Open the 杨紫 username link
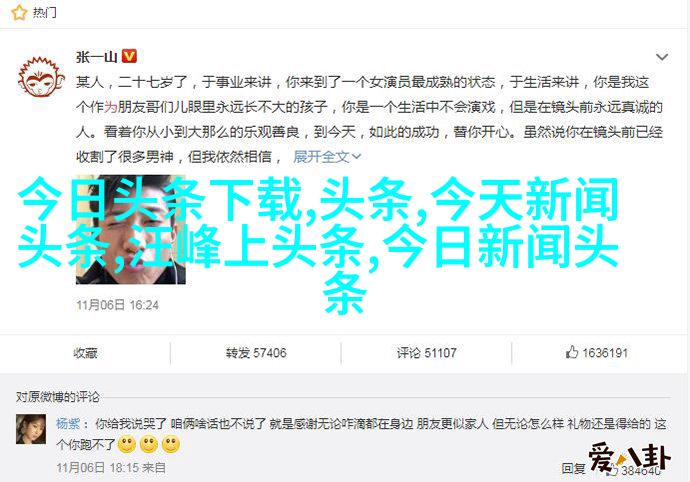Image resolution: width=690 pixels, height=482 pixels. tap(68, 424)
